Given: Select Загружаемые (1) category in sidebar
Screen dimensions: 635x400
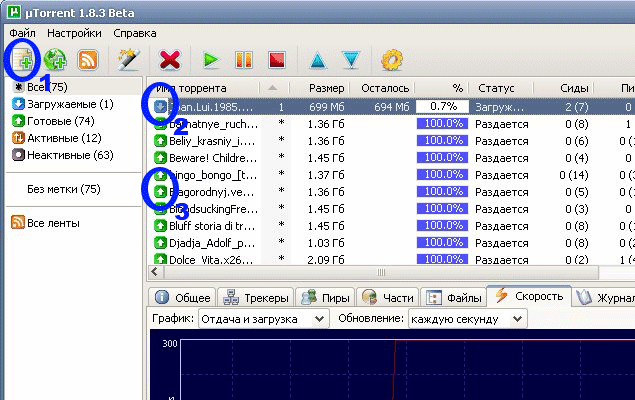Looking at the screenshot, I should [63, 104].
